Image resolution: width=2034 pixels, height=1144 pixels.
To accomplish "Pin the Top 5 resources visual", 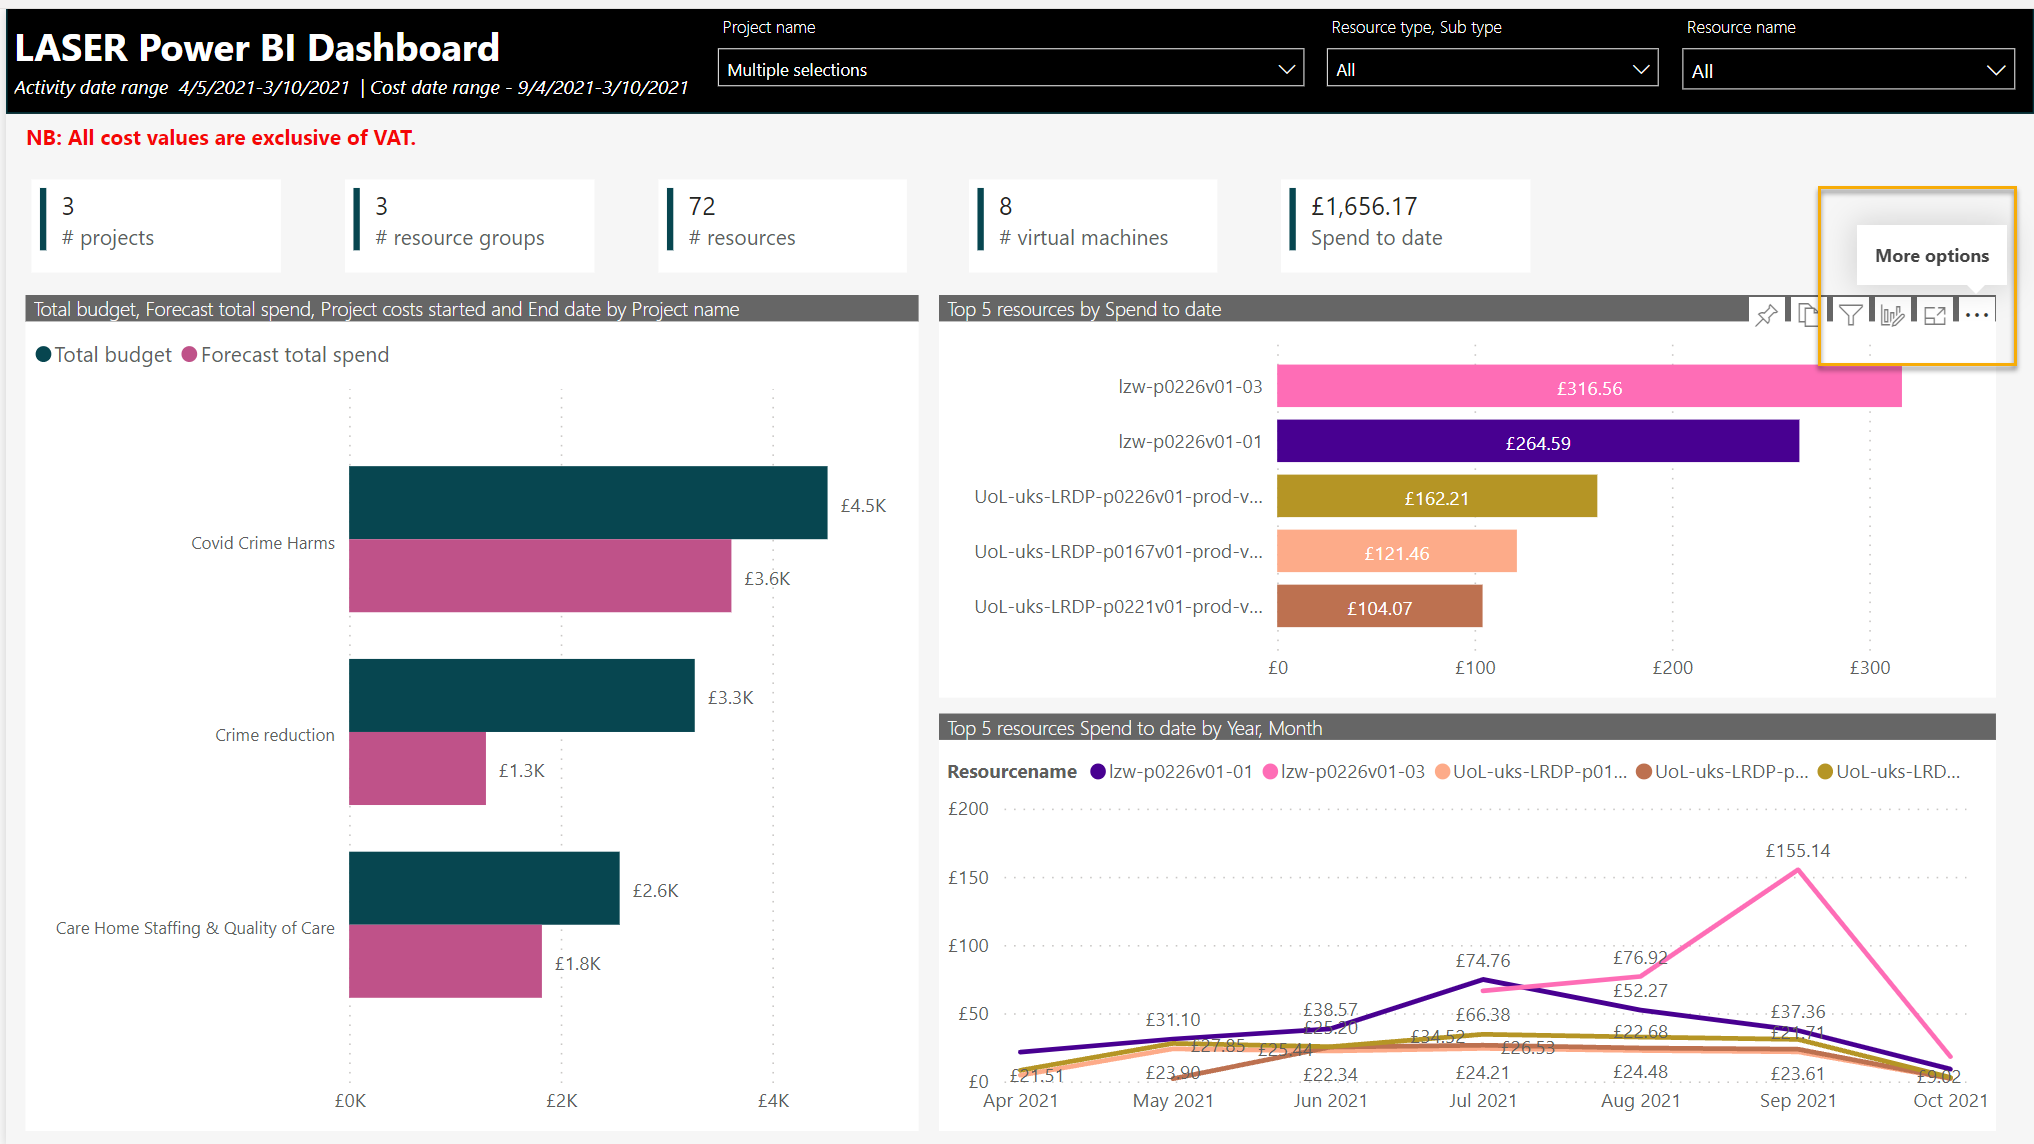I will point(1767,315).
